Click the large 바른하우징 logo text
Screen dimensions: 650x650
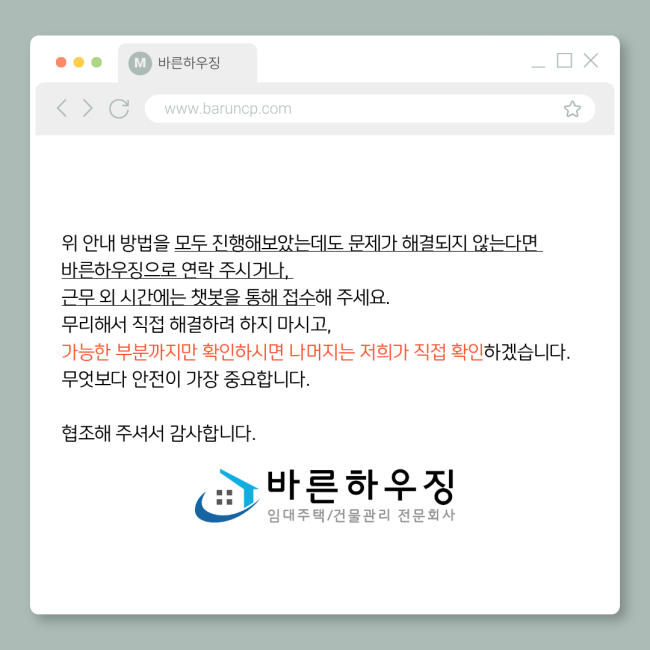361,485
